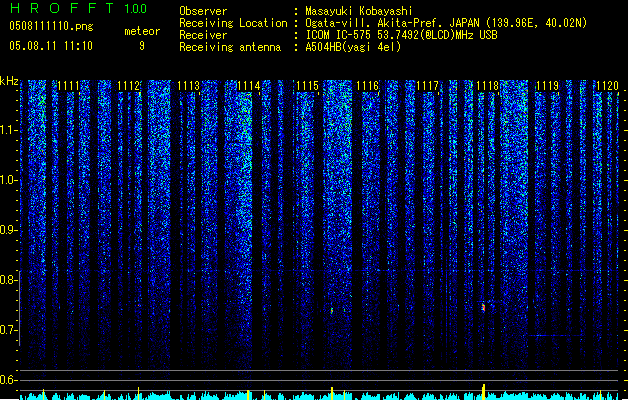This screenshot has width=629, height=400.
Task: Click the 'Observer' field label
Action: [x=203, y=11]
